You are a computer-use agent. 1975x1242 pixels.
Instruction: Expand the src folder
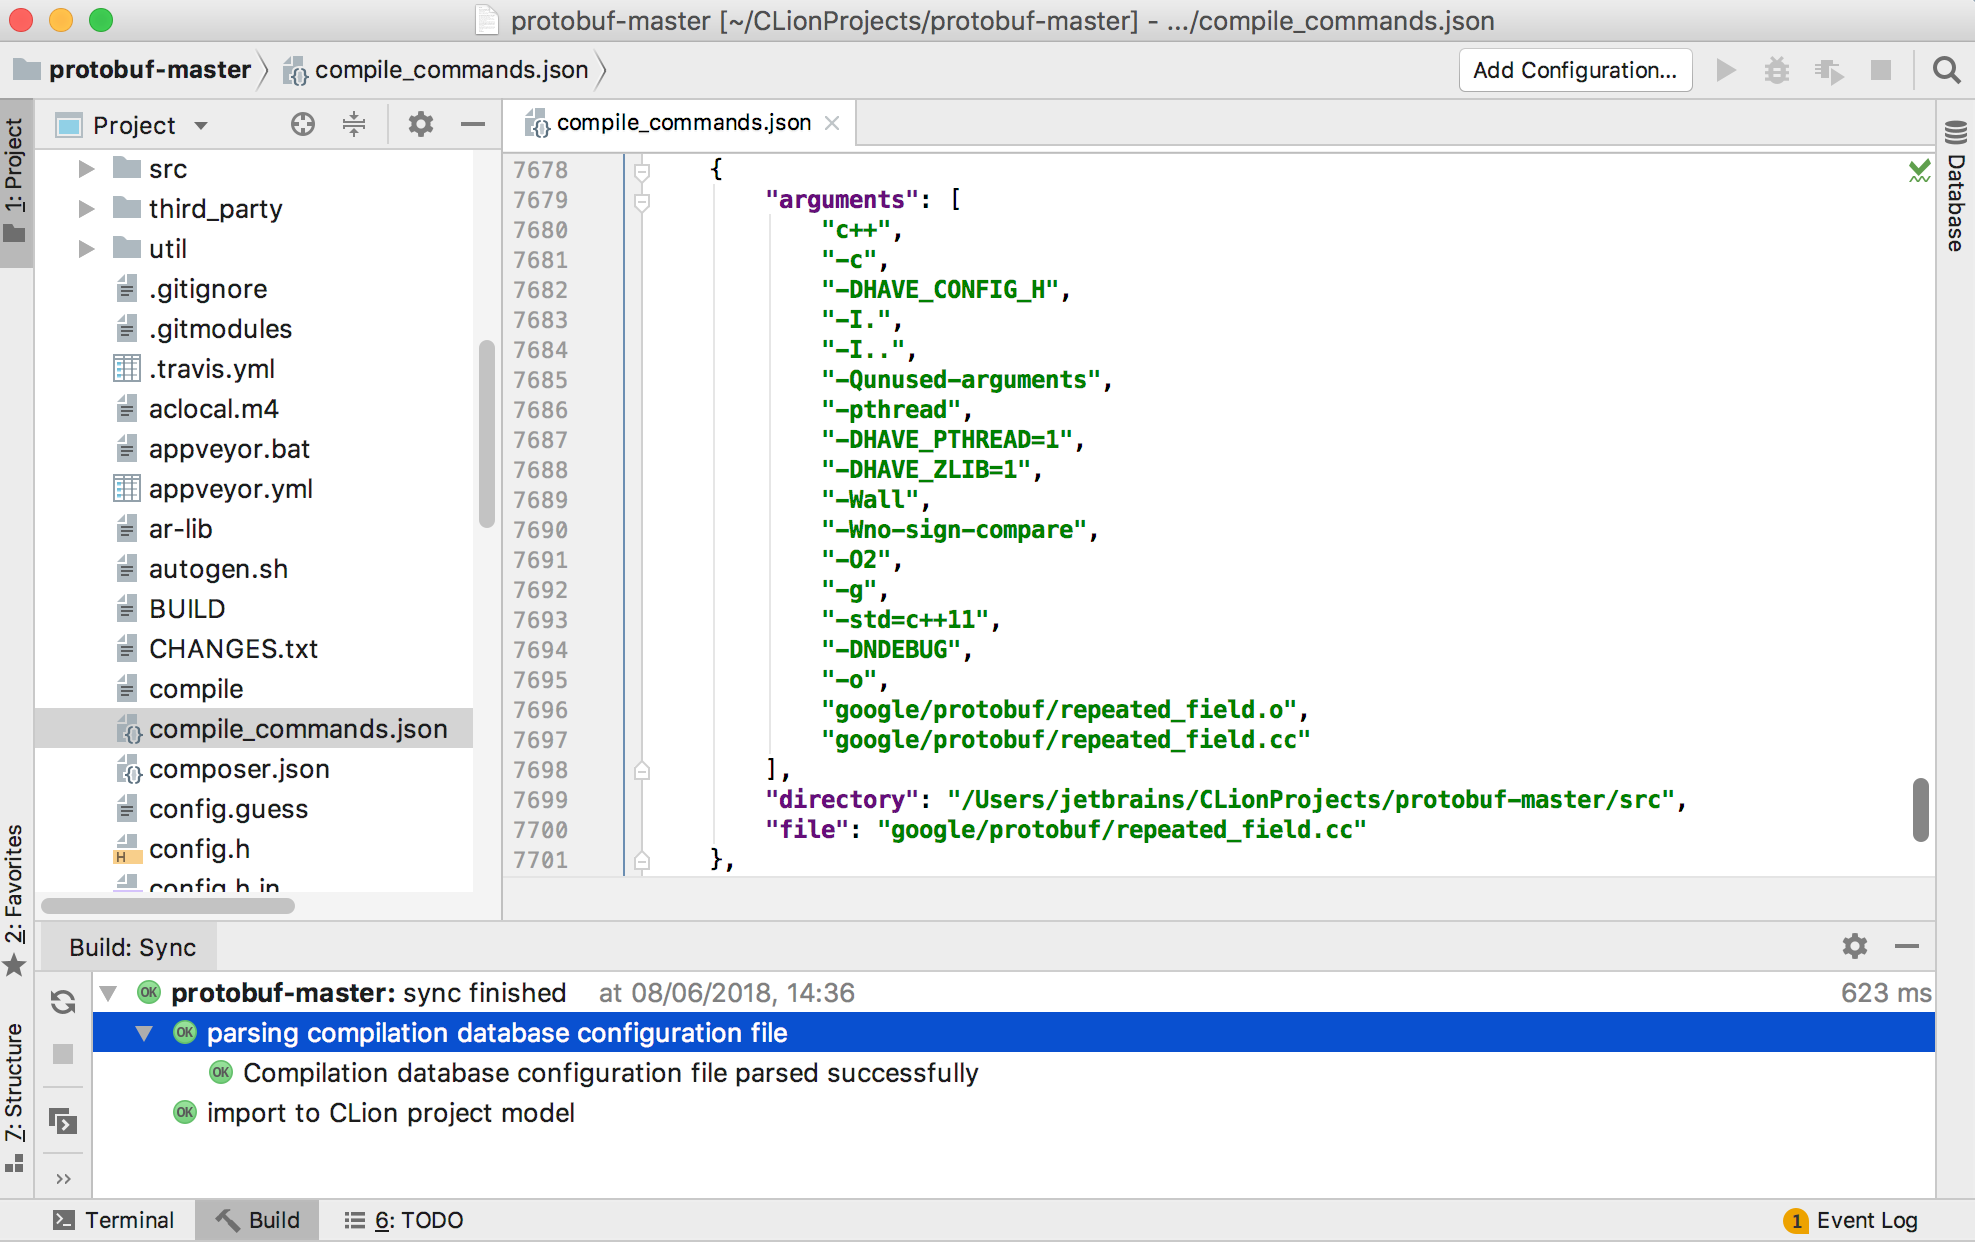[87, 169]
